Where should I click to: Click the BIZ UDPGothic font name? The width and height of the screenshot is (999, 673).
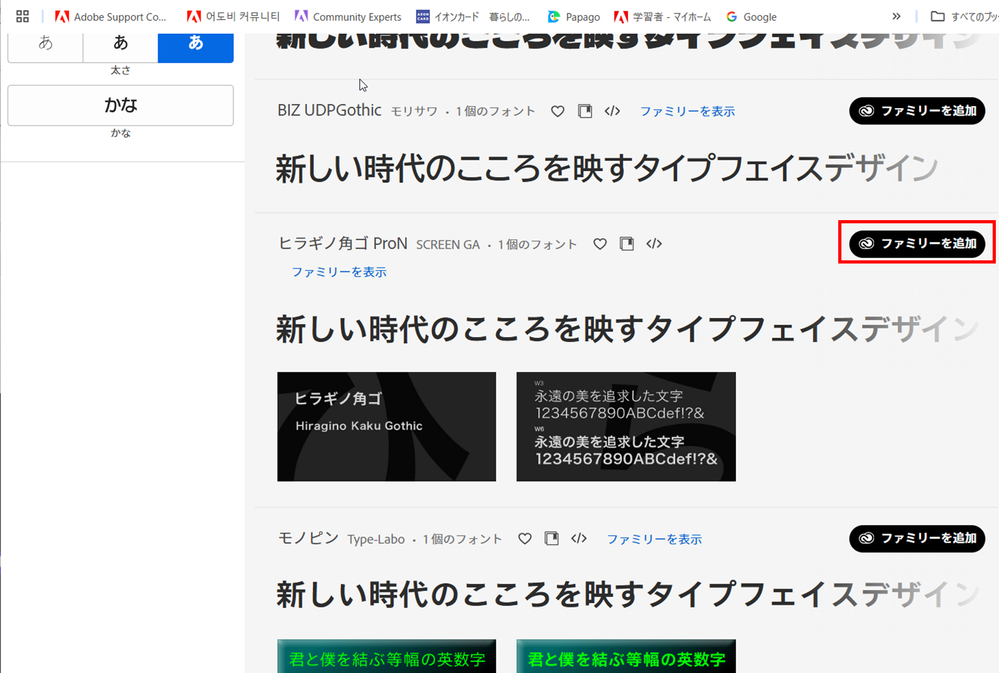329,110
